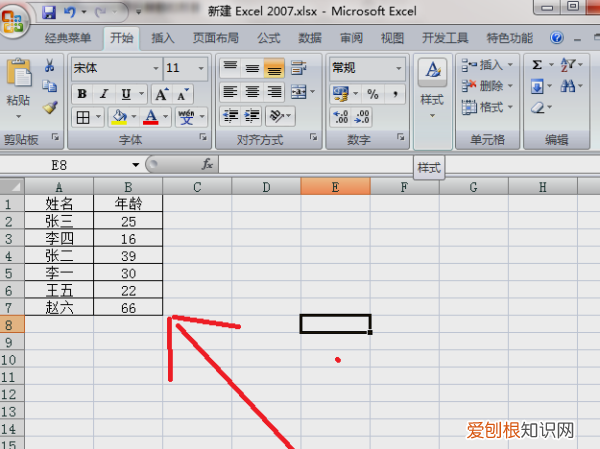Select cell B7 containing 66
The width and height of the screenshot is (600, 449).
(x=128, y=307)
